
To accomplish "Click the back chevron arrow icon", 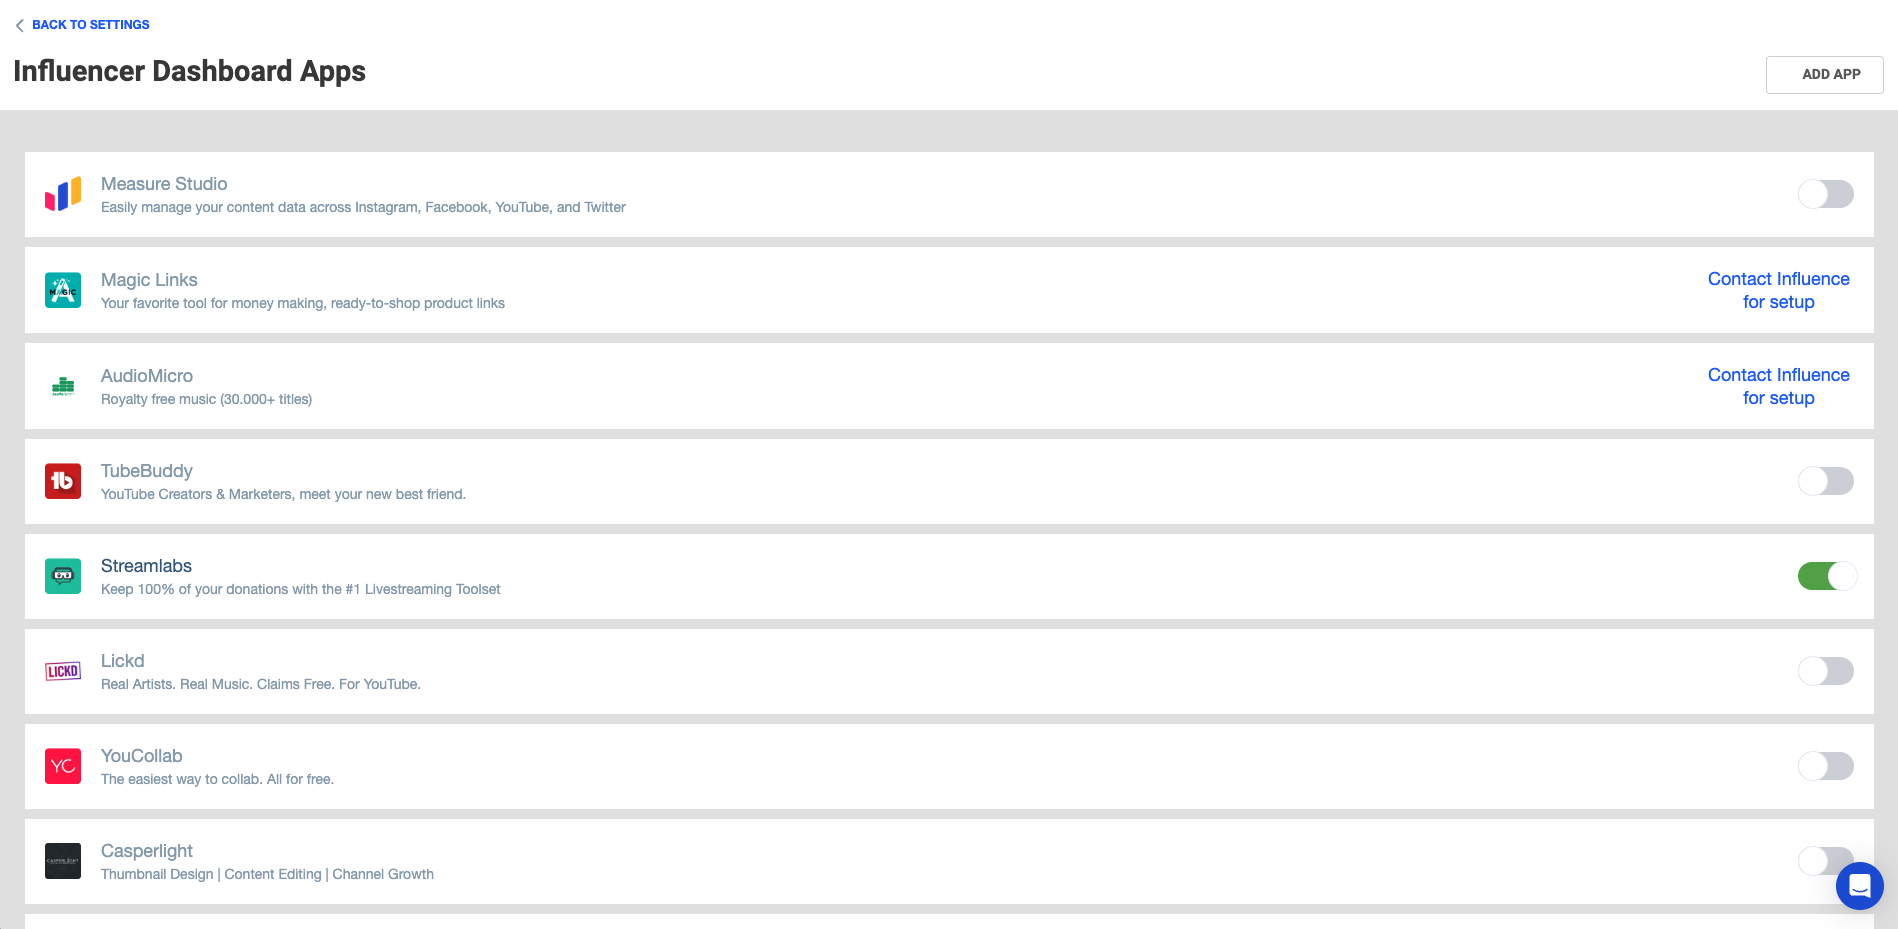I will (20, 26).
